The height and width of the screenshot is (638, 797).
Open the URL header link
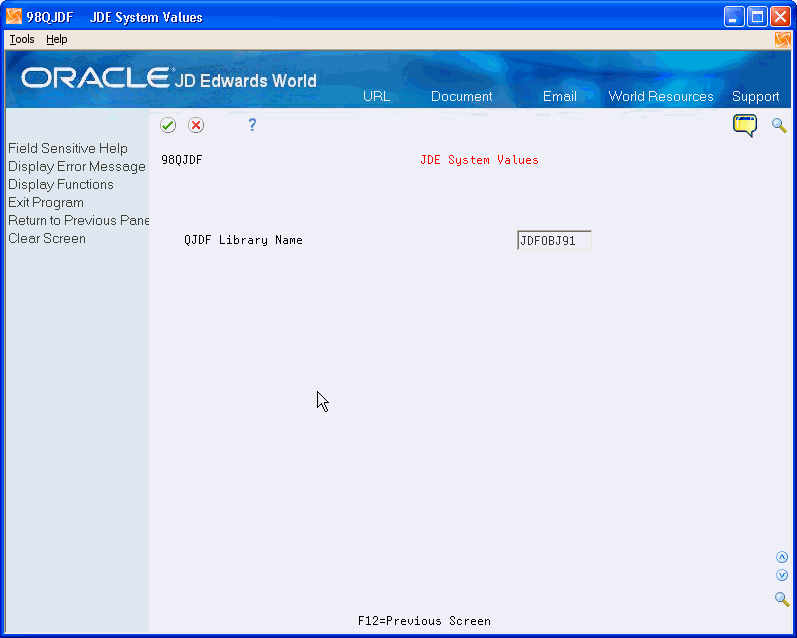(x=376, y=96)
